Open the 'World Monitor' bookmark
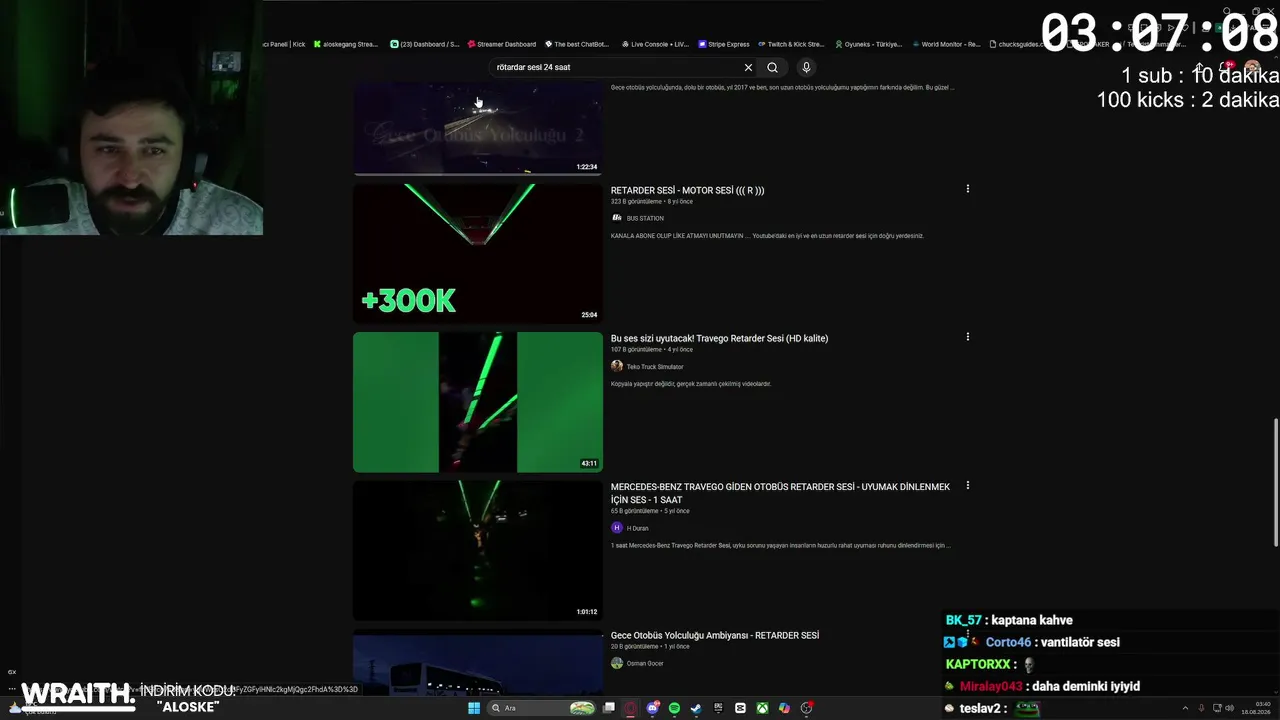Screen dimensions: 1280x720 click(x=946, y=44)
